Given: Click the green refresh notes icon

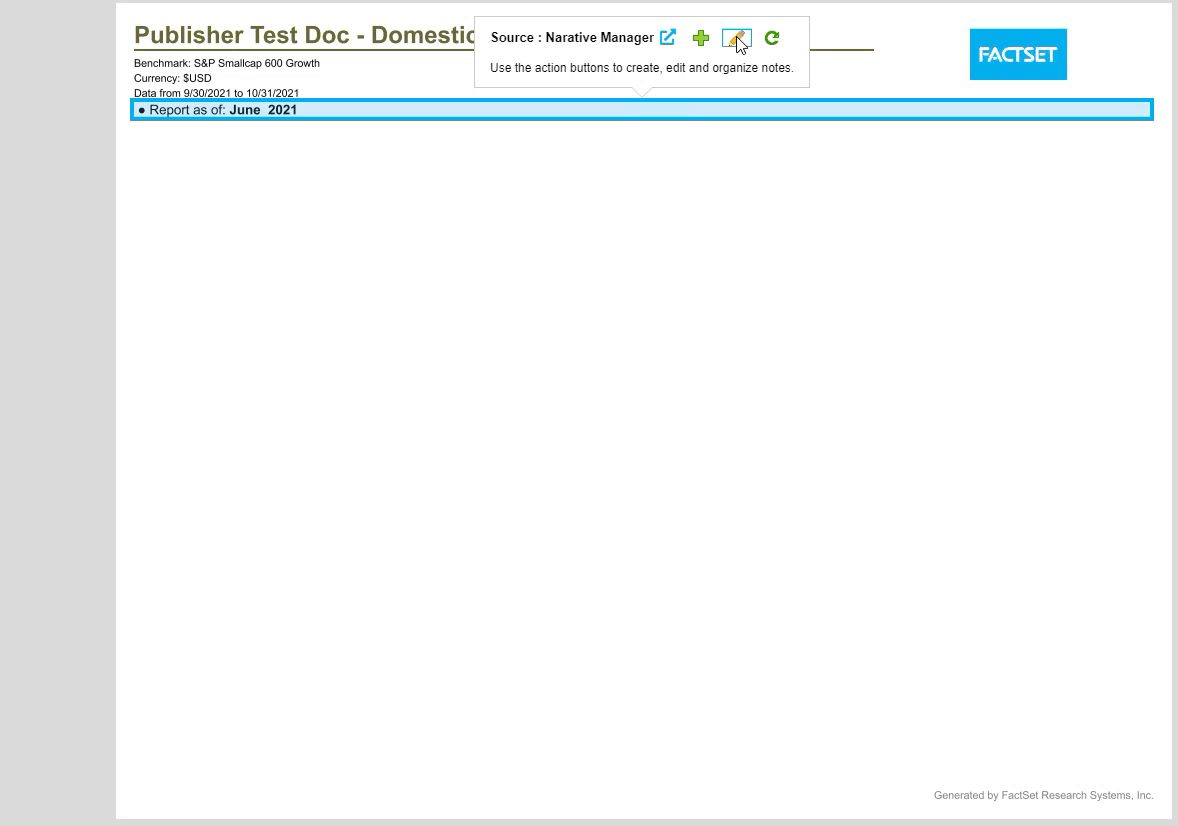Looking at the screenshot, I should coord(772,38).
